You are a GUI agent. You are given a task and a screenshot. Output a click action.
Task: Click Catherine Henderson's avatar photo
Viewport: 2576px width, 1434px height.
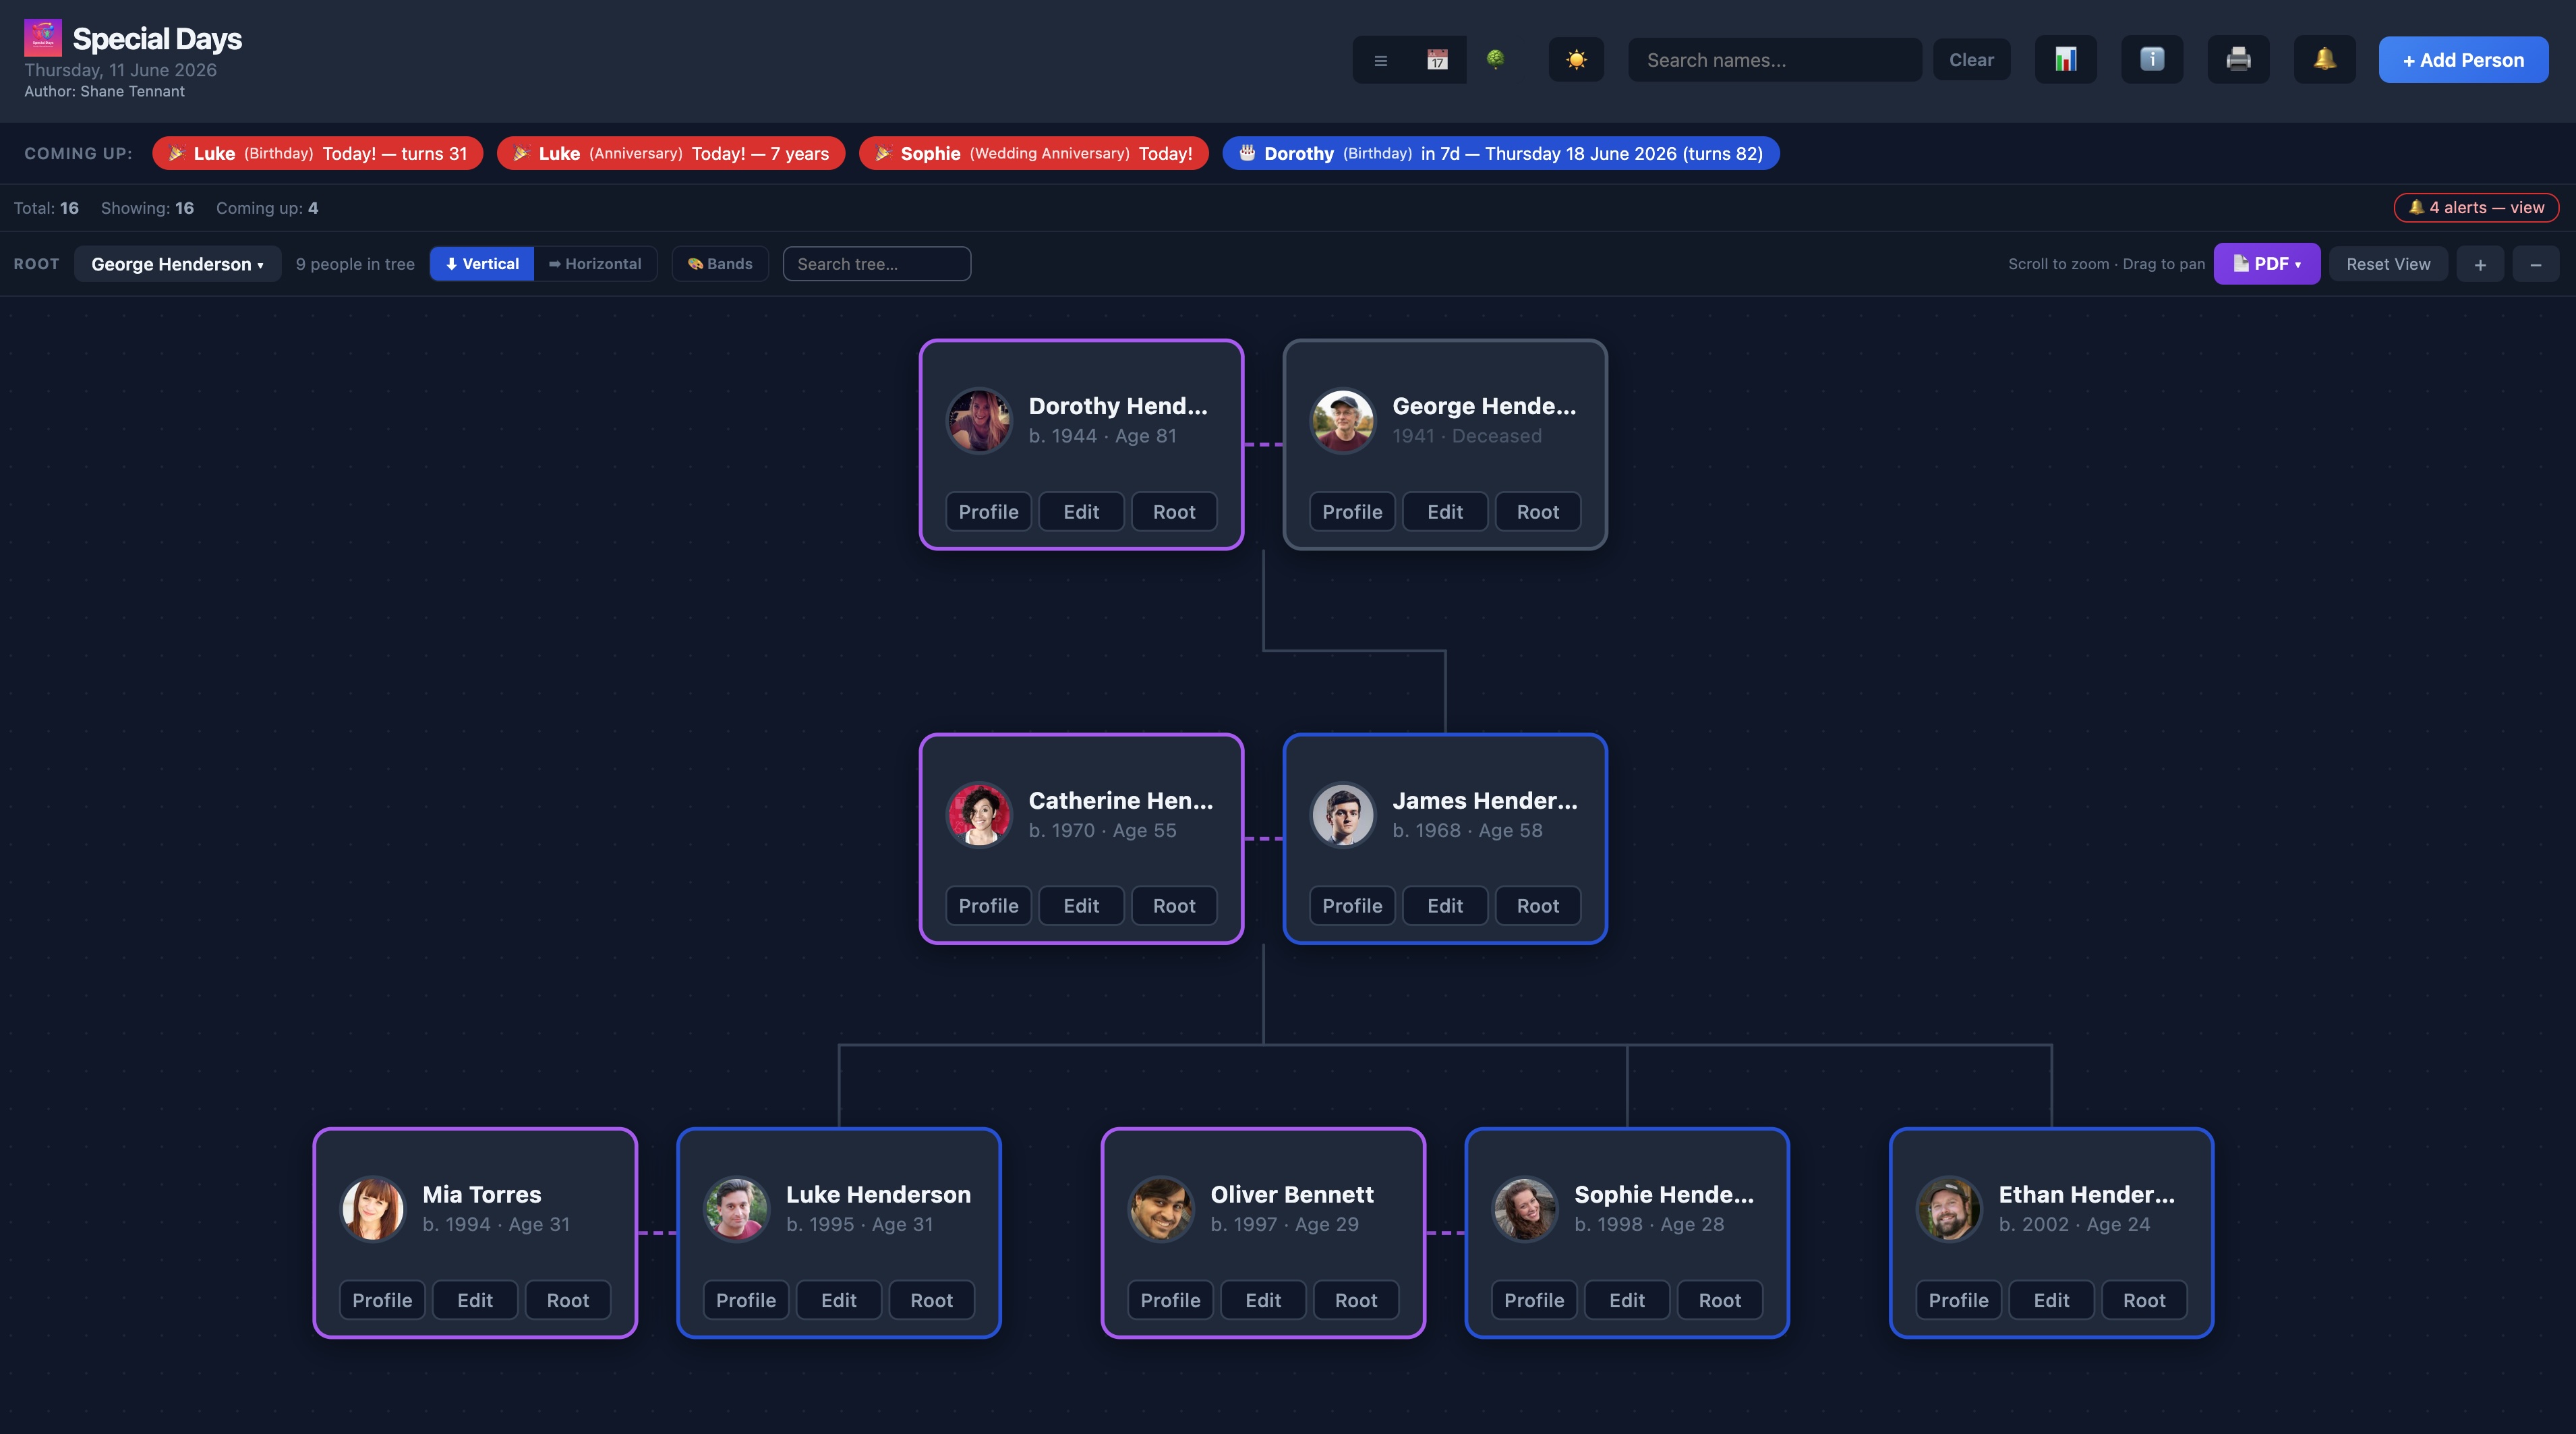[980, 815]
